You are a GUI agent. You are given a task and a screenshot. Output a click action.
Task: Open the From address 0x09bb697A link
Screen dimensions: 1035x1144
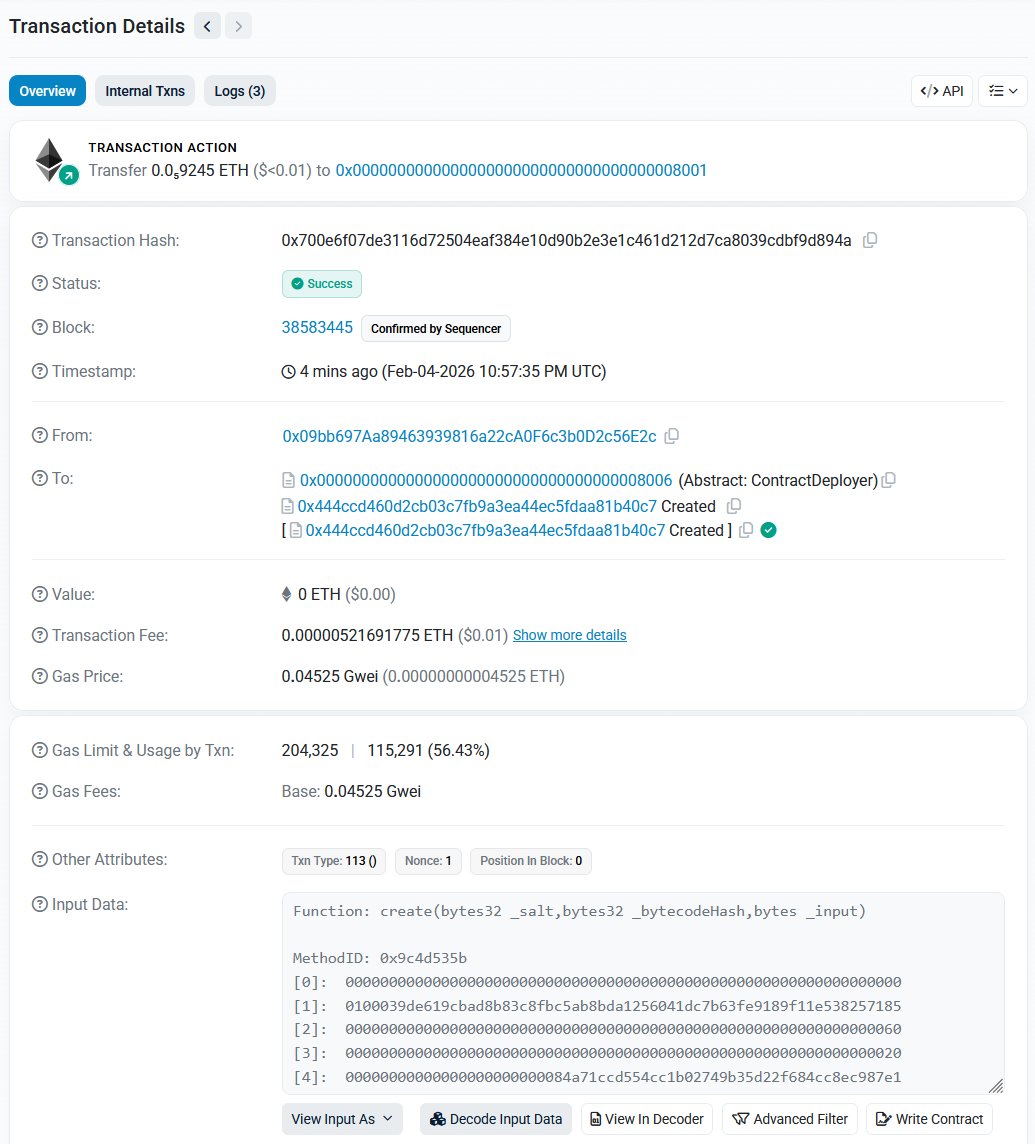point(469,436)
